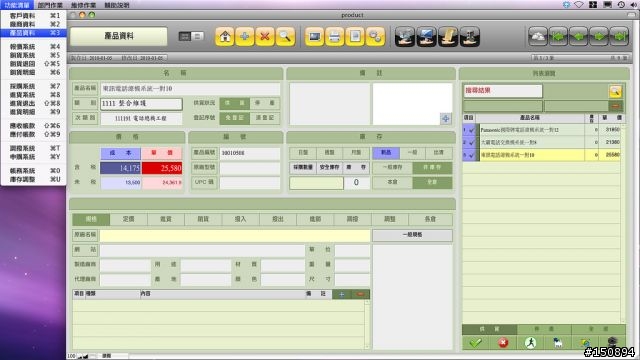Viewport: 640px width, 360px height.
Task: Open the 輔助說明 menu
Action: tap(117, 5)
